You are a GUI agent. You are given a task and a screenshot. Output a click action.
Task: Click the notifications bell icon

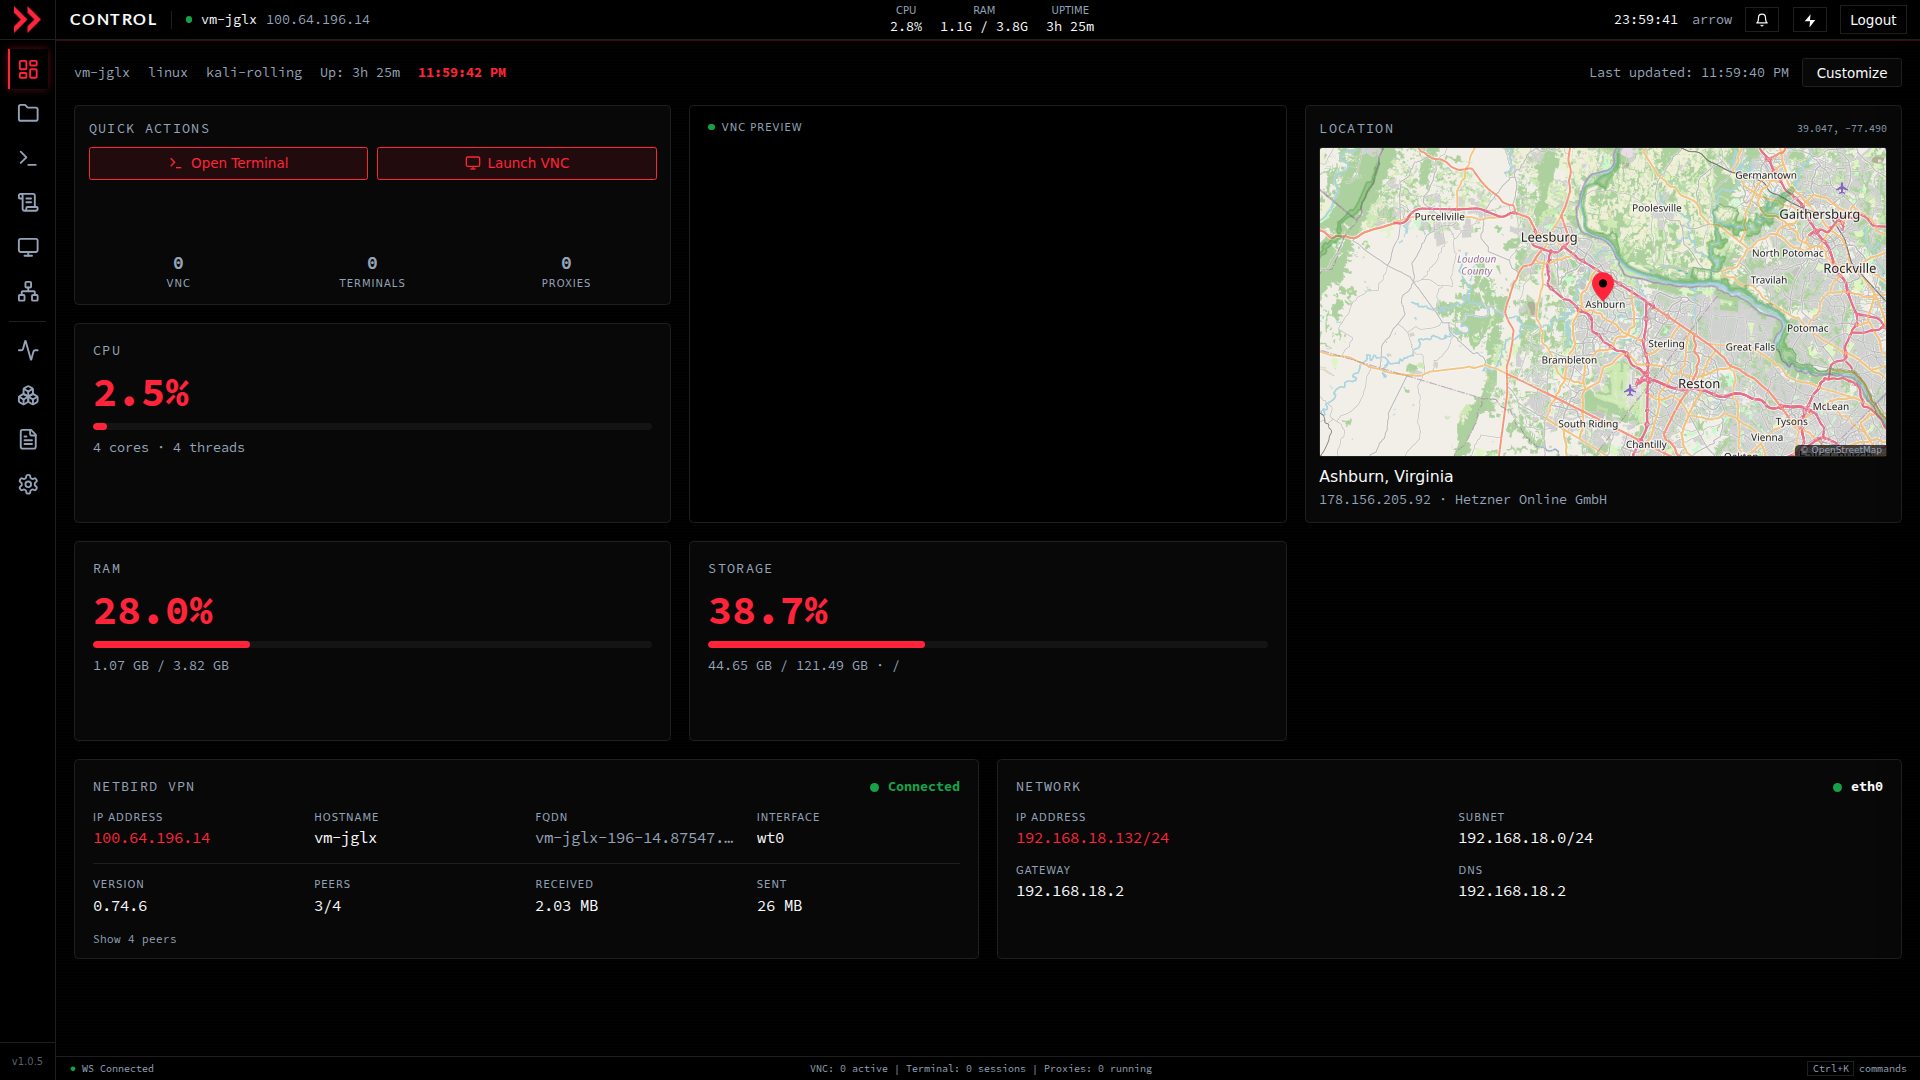point(1762,20)
